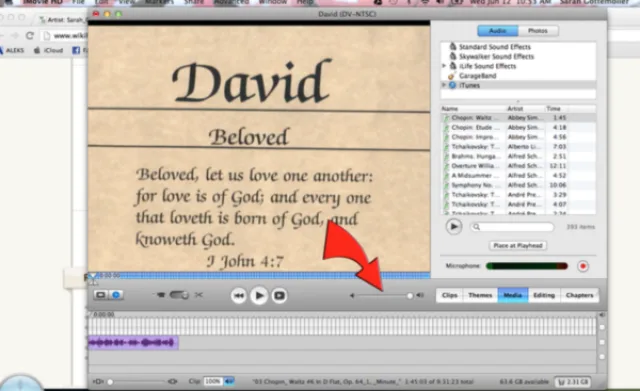This screenshot has width=640, height=391.
Task: Select iLife Sound Effects source
Action: (x=487, y=66)
